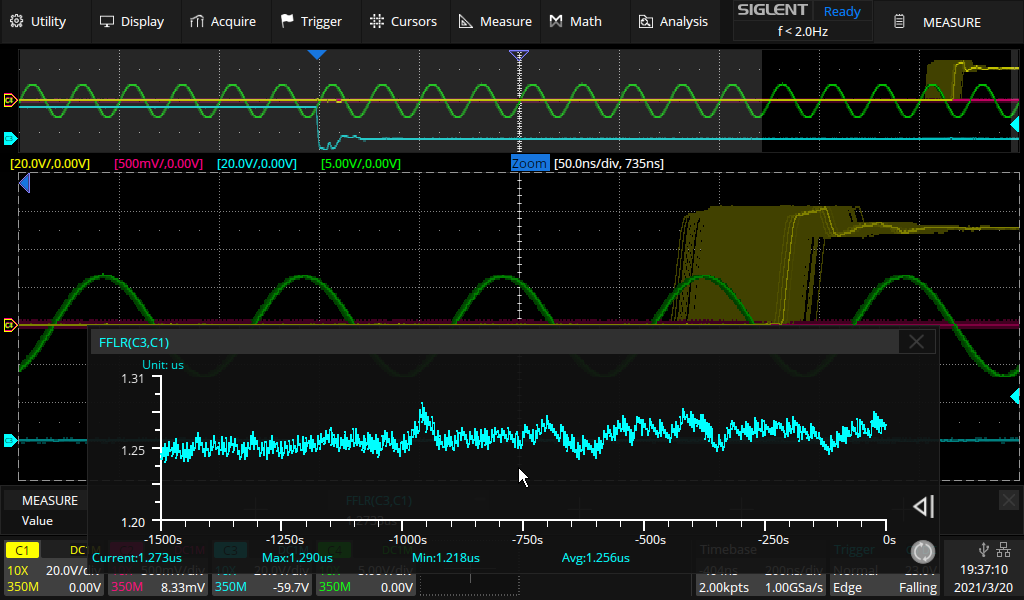
Task: Click the 19:37:10 clock display
Action: (x=984, y=569)
